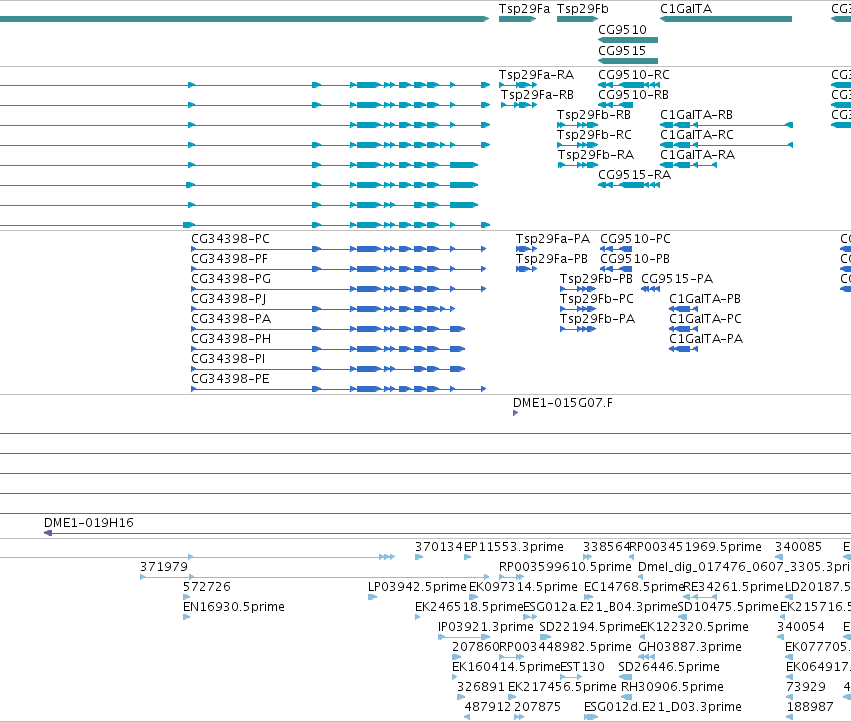Click EST SD26446.5prime
This screenshot has width=851, height=722.
625,677
